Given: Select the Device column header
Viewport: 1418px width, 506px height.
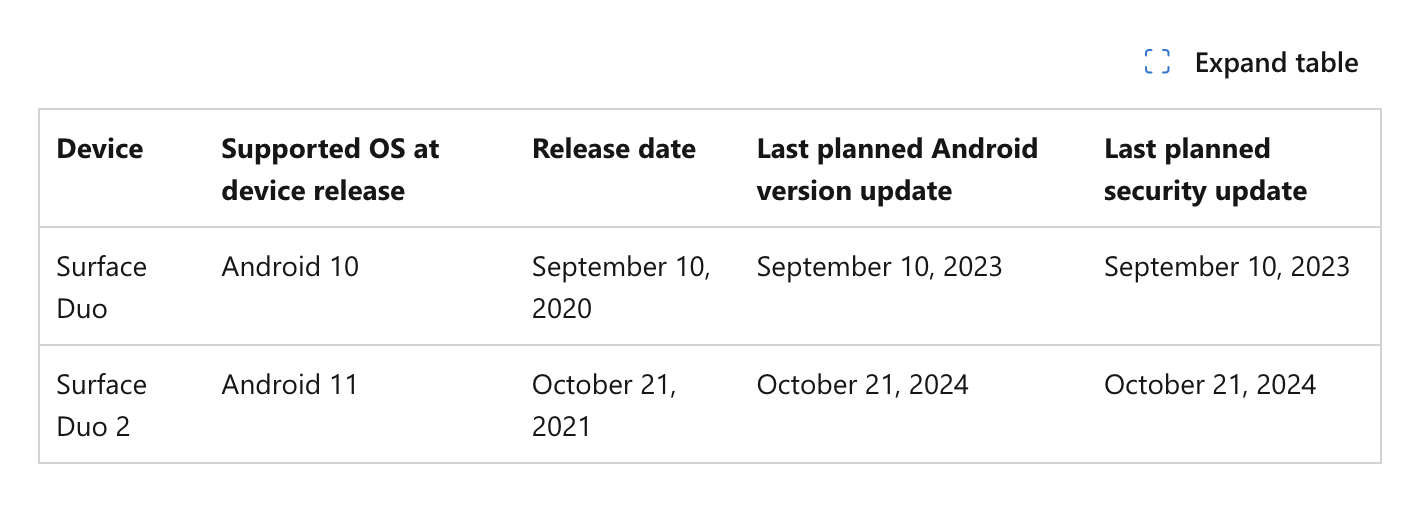Looking at the screenshot, I should point(100,149).
